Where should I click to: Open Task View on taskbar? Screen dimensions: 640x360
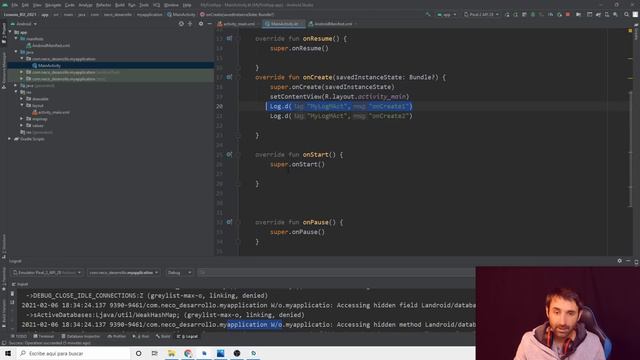(155, 353)
